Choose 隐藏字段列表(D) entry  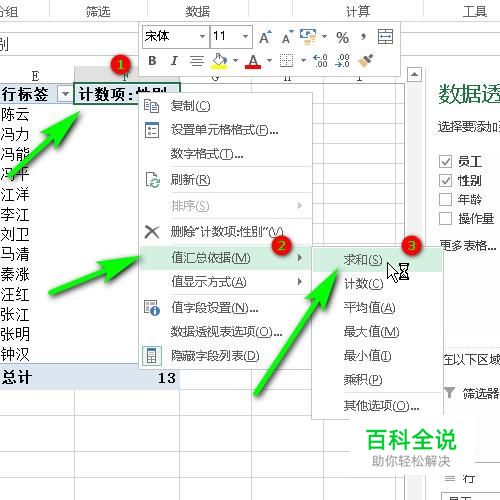225,356
